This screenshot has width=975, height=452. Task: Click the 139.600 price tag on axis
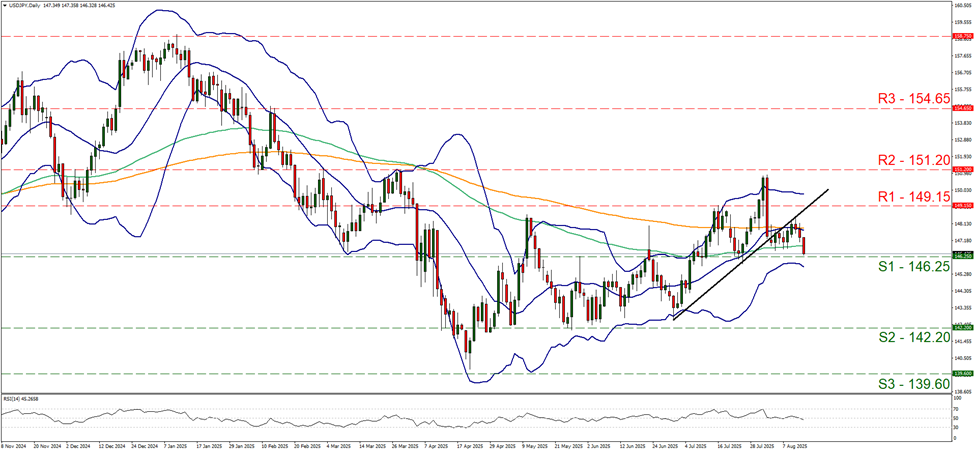(961, 374)
